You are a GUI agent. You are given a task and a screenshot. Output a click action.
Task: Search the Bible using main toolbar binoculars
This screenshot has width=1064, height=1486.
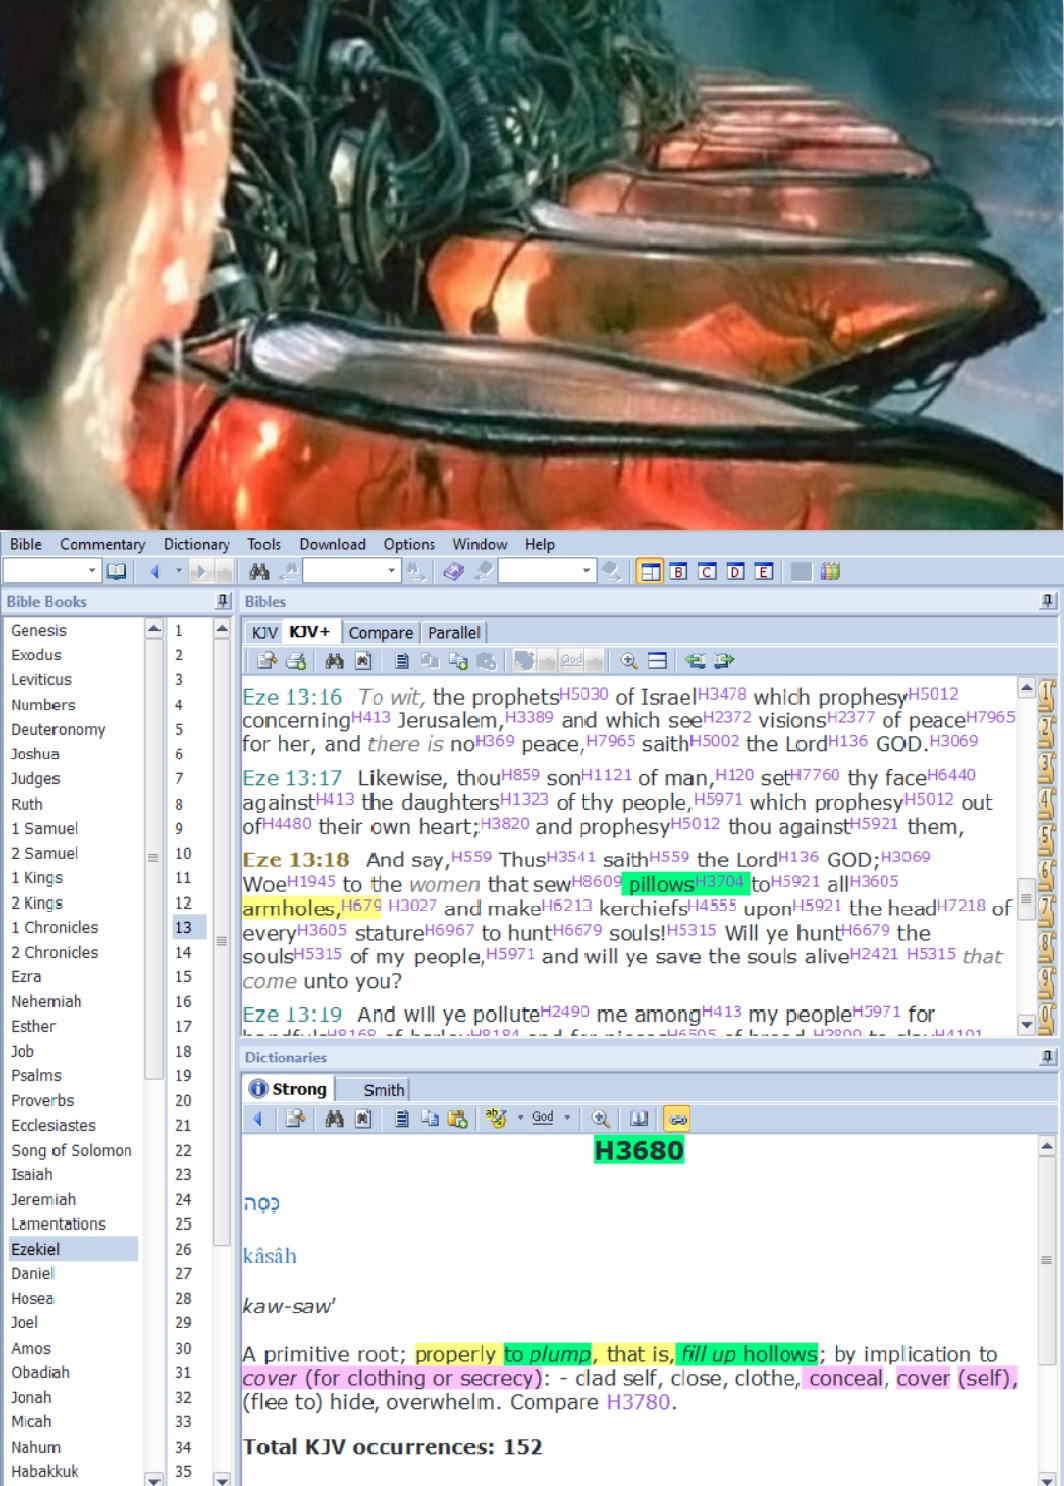[x=259, y=571]
